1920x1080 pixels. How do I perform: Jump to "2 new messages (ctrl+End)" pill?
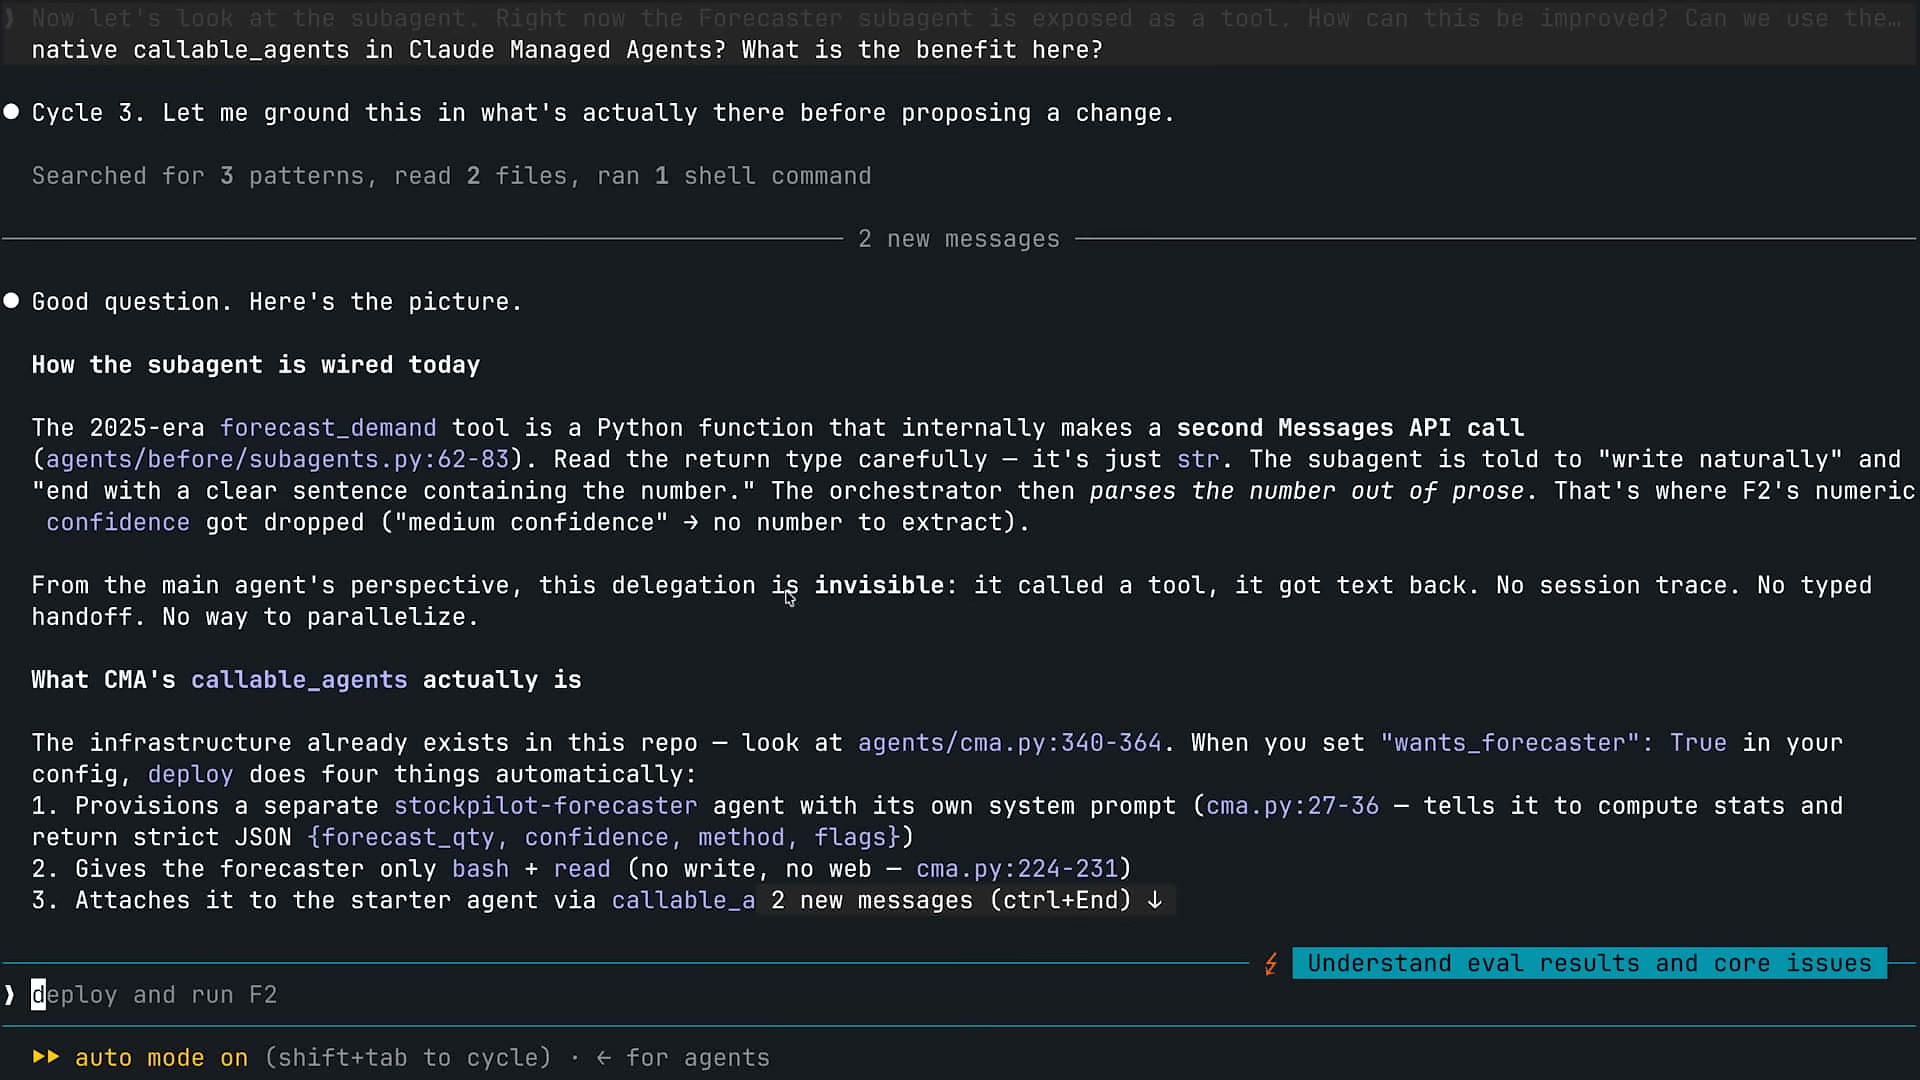pyautogui.click(x=966, y=900)
